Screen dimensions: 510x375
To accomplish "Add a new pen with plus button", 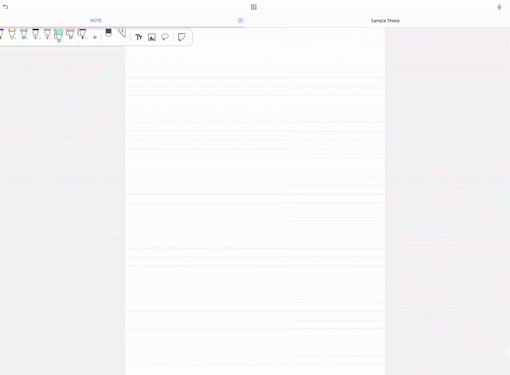I will [x=95, y=37].
